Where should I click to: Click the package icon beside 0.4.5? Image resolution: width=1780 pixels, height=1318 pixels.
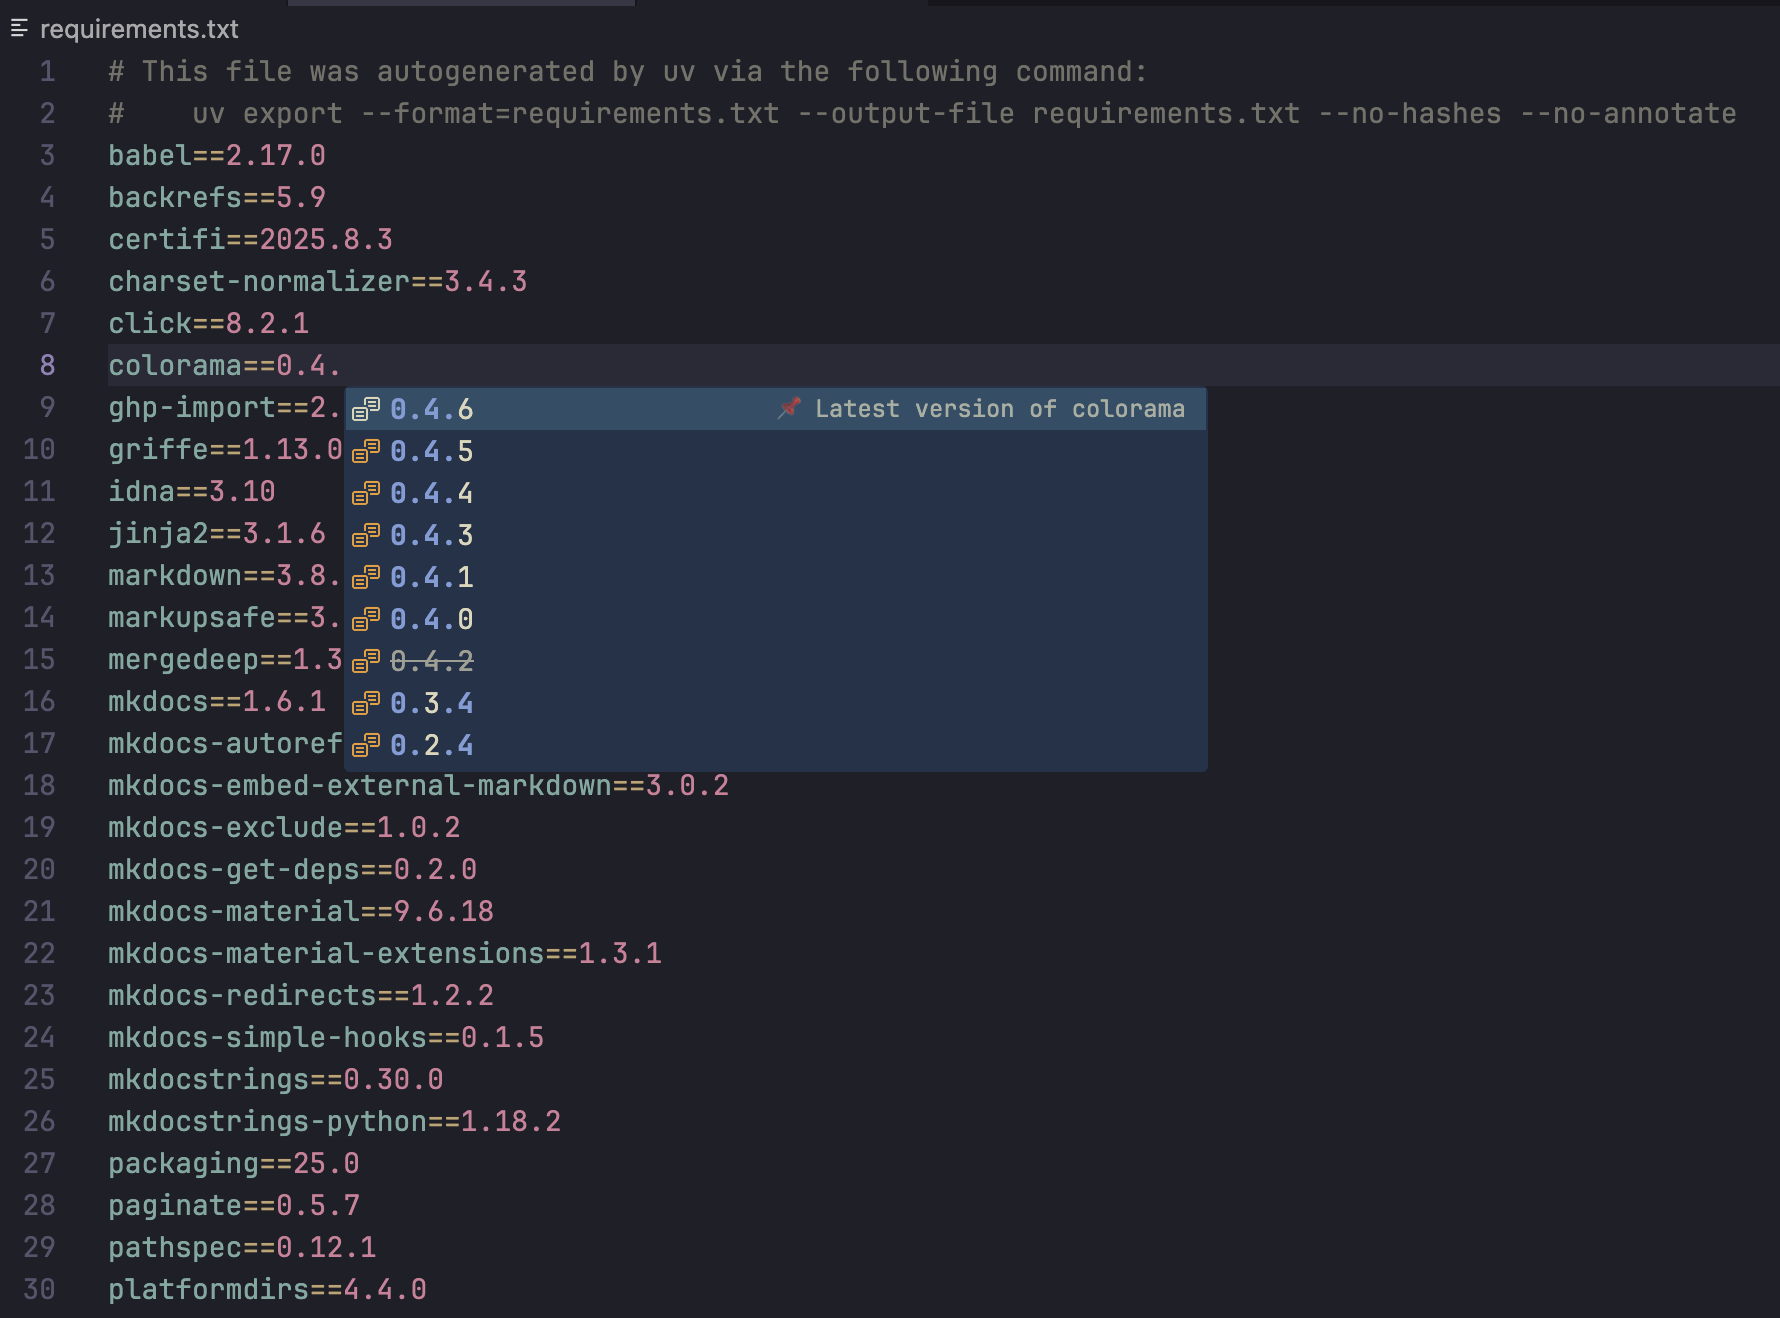(x=366, y=451)
